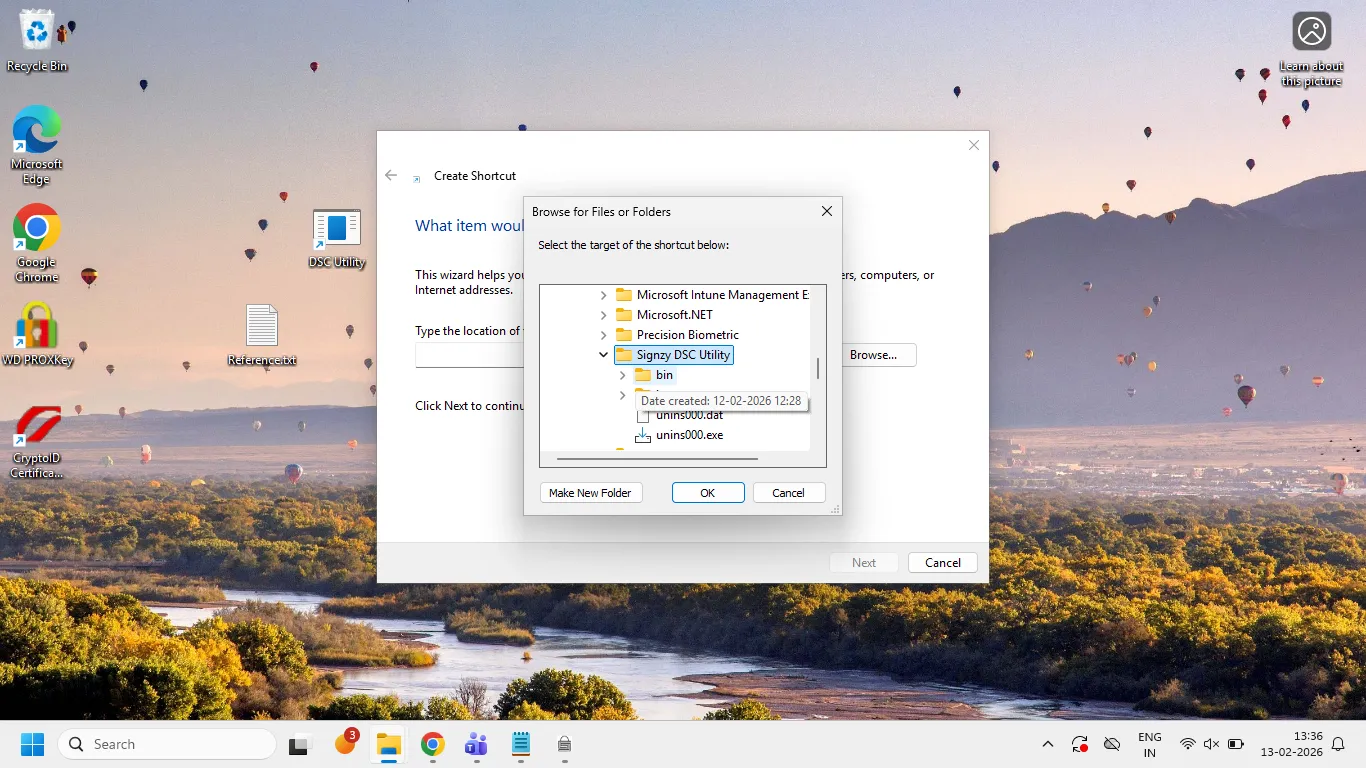1366x768 pixels.
Task: Open the notification bell in the system tray
Action: [1338, 744]
